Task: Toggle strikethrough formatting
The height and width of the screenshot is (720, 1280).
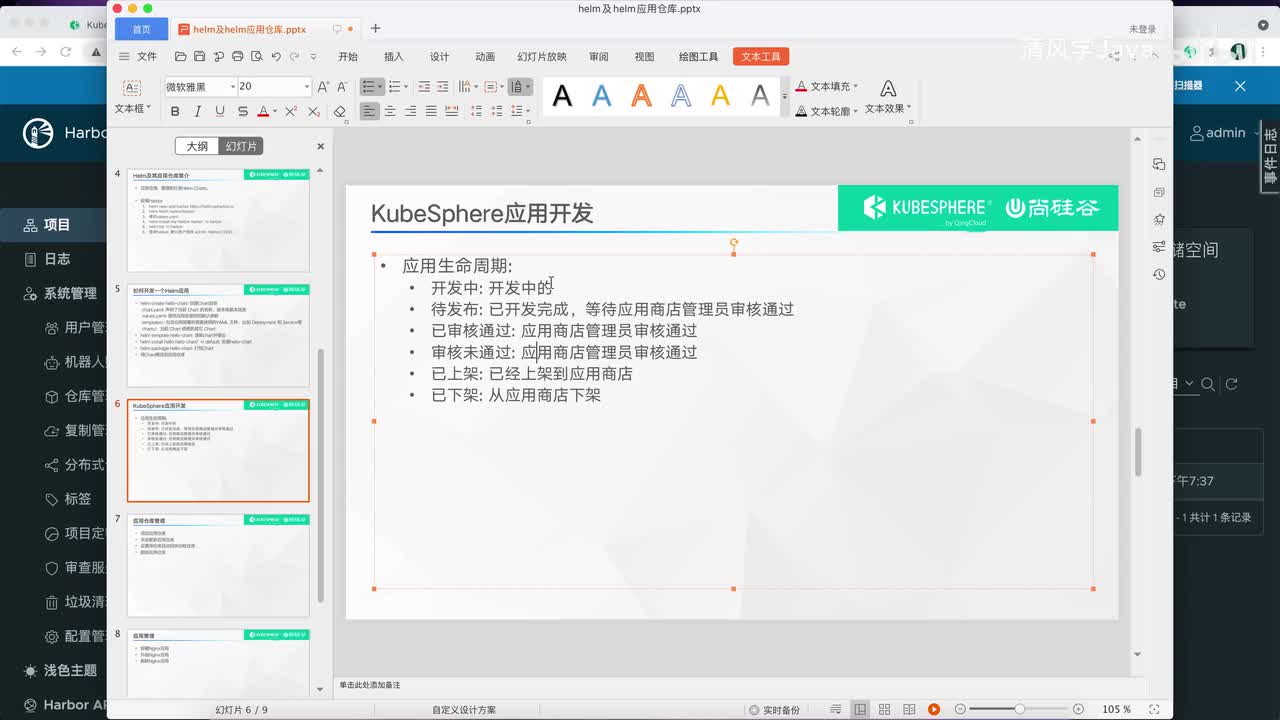Action: (242, 112)
